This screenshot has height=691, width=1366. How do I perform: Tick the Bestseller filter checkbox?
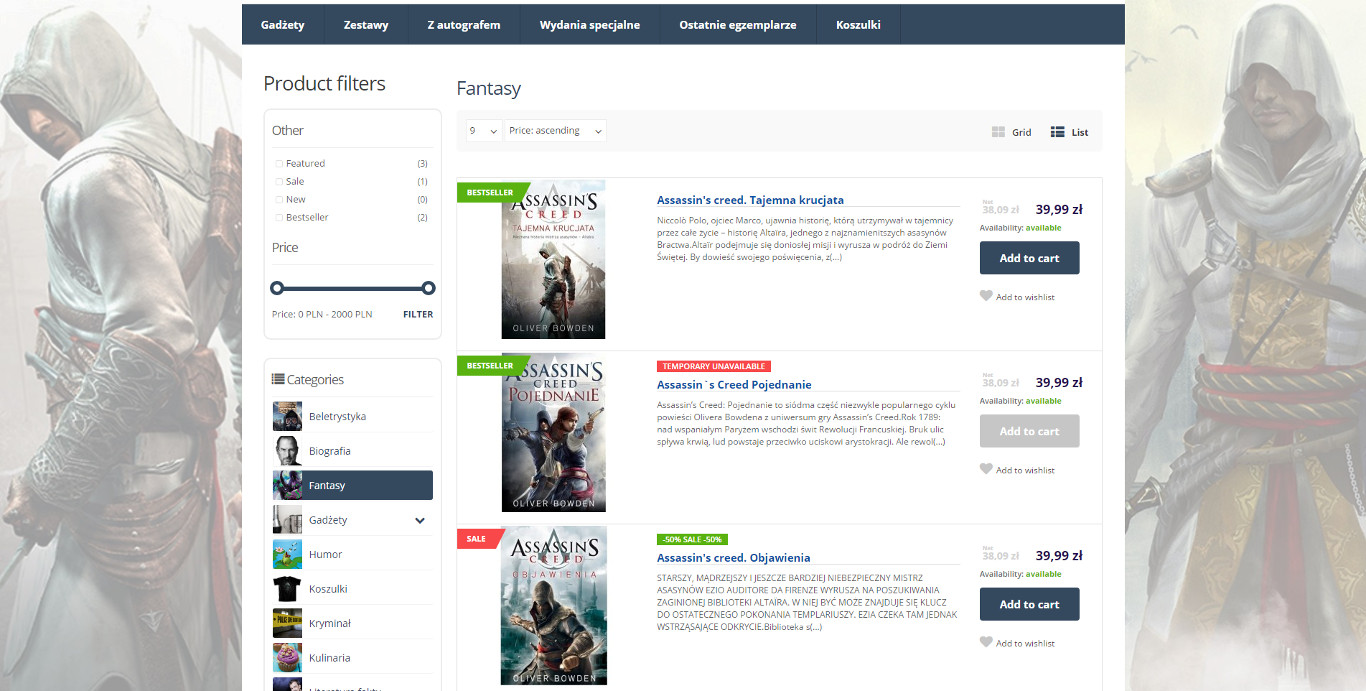click(279, 218)
